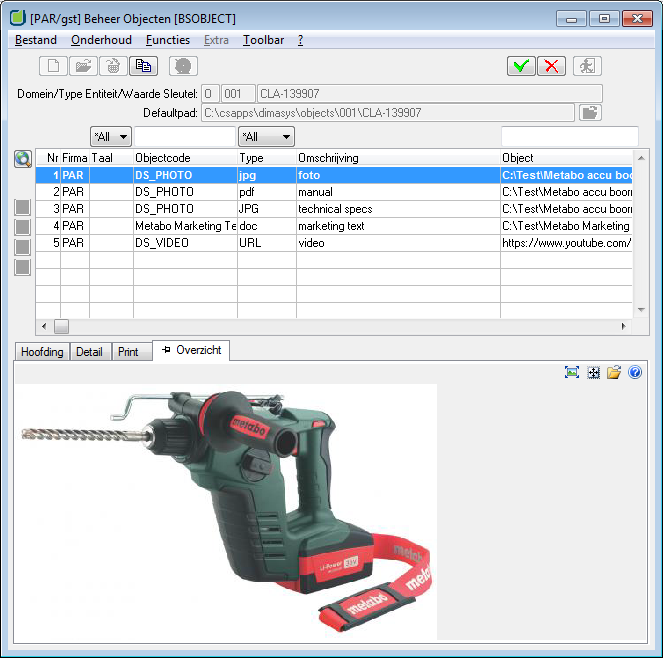Screen dimensions: 663x658
Task: Open the file in folder icon above preview
Action: click(614, 372)
